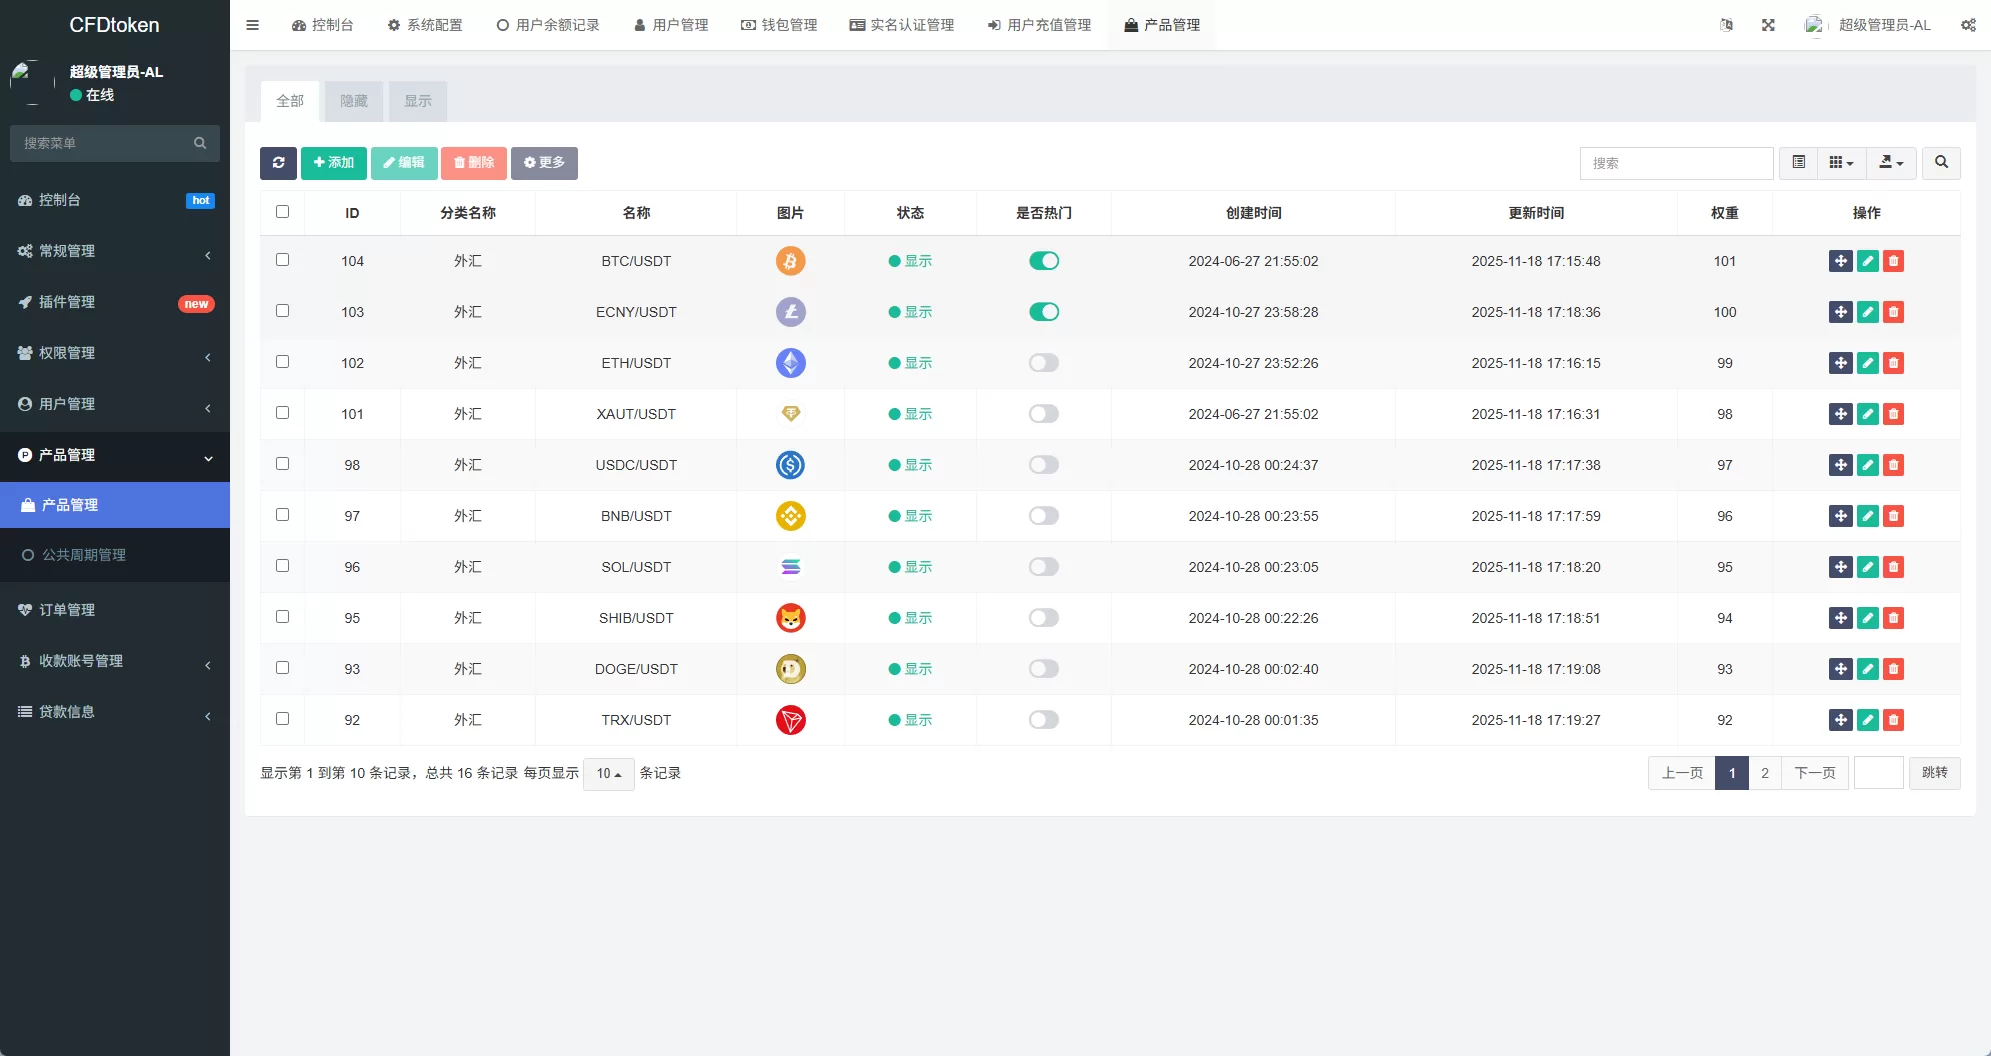The image size is (1991, 1056).
Task: Click the language translate icon in top bar
Action: click(1727, 24)
